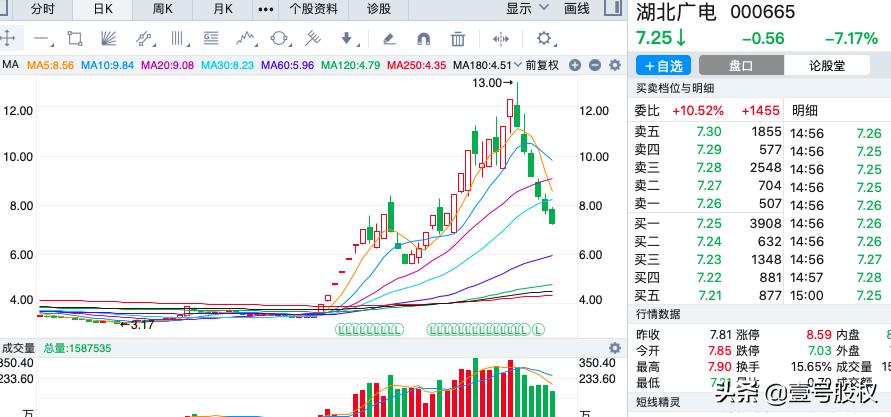Select the horizontal line drawing tool
Viewport: 891px width, 417px height.
[x=42, y=39]
